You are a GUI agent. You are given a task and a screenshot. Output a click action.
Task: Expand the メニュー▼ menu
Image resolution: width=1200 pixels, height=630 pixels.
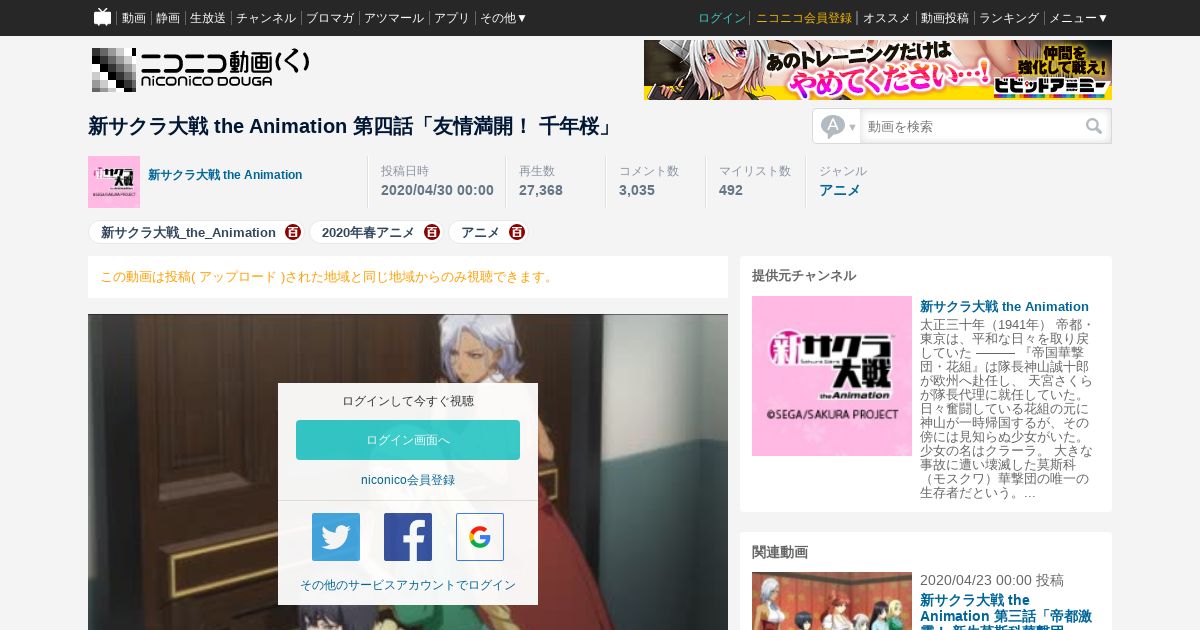point(1078,18)
